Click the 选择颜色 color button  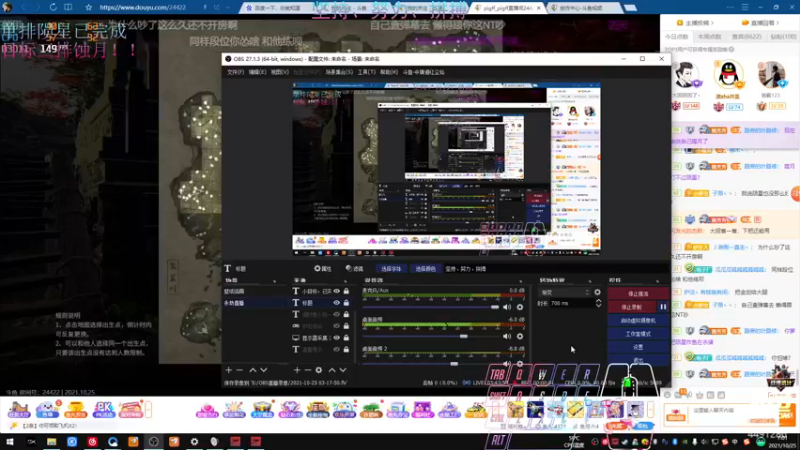point(426,269)
